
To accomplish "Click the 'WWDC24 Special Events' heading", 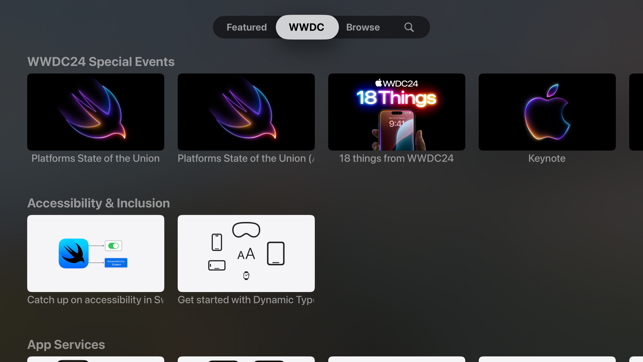I will pos(101,62).
